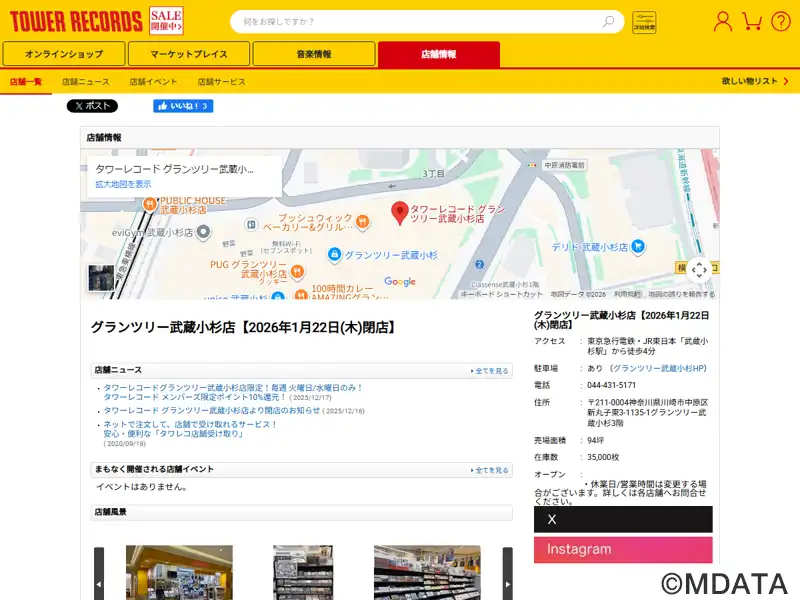
Task: Click the Street View thumbnail on map
Action: pos(100,278)
